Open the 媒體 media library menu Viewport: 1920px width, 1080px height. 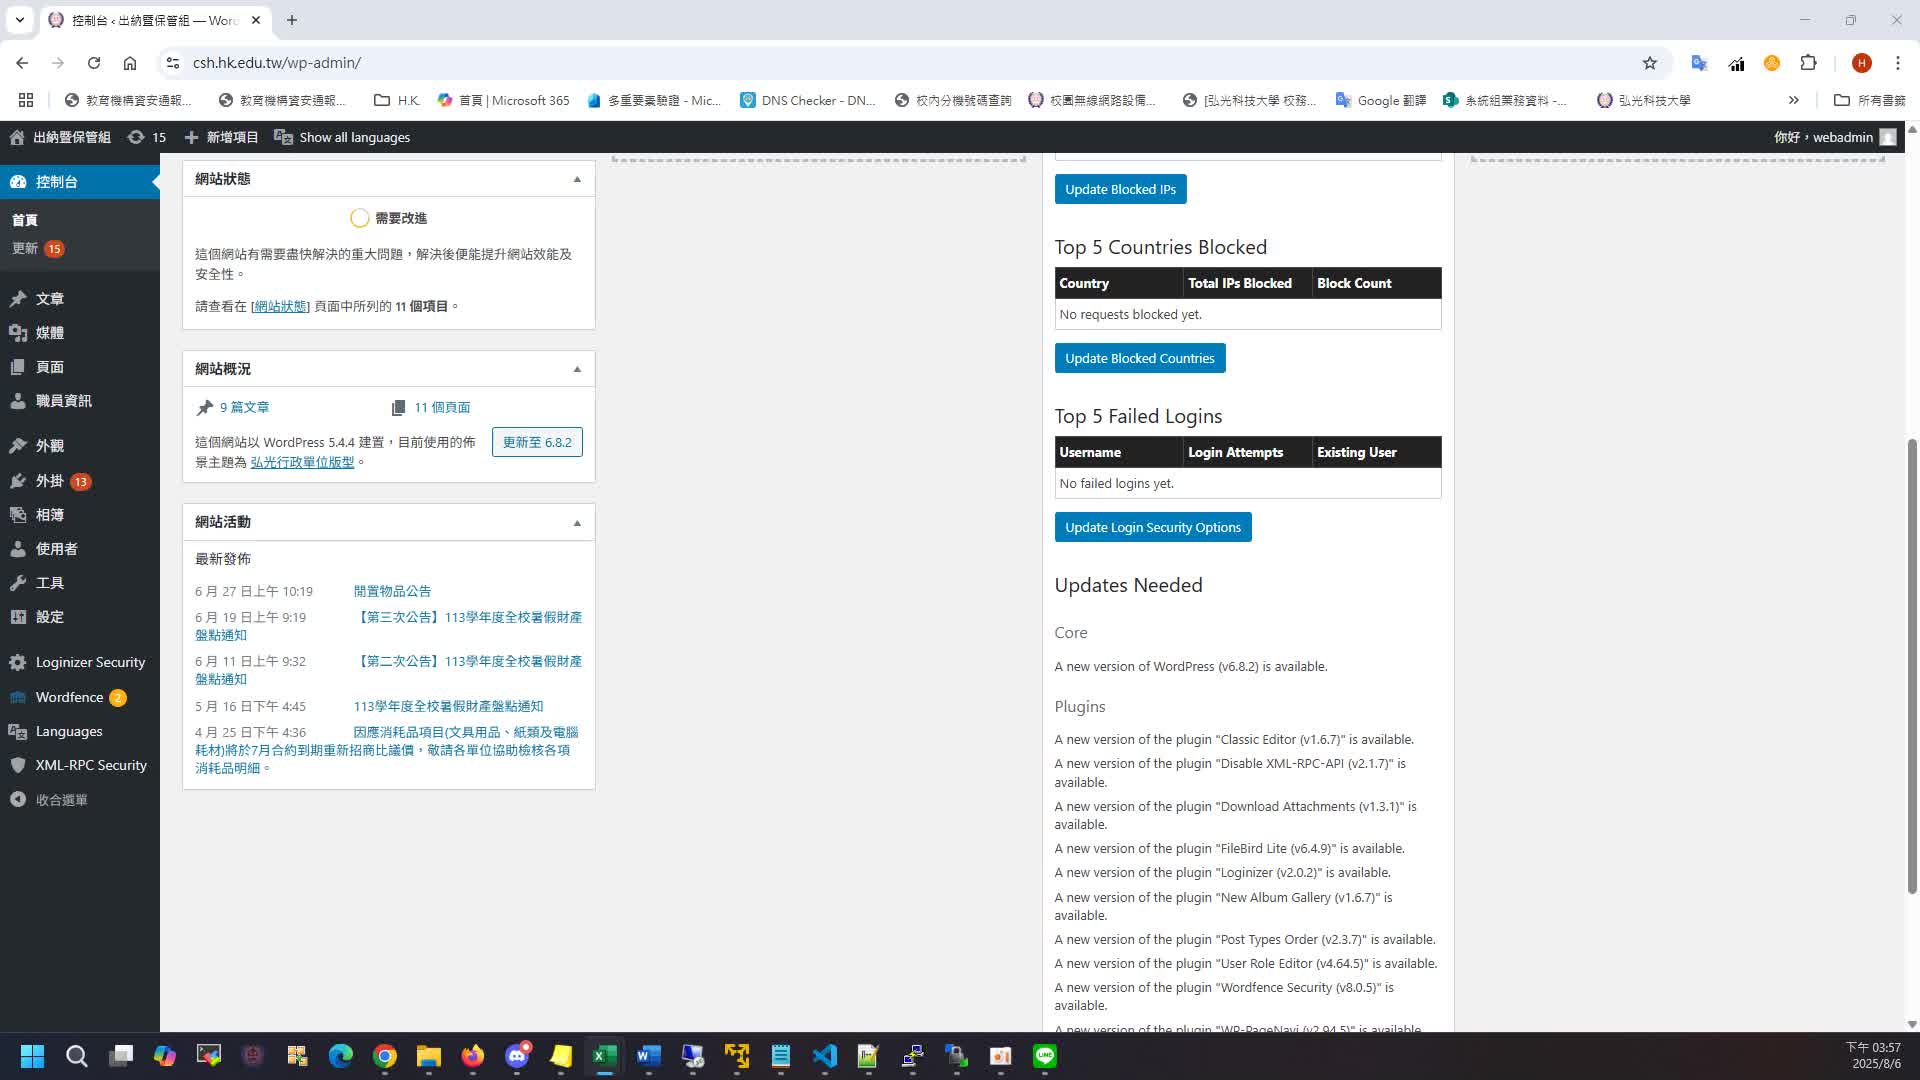[x=49, y=333]
